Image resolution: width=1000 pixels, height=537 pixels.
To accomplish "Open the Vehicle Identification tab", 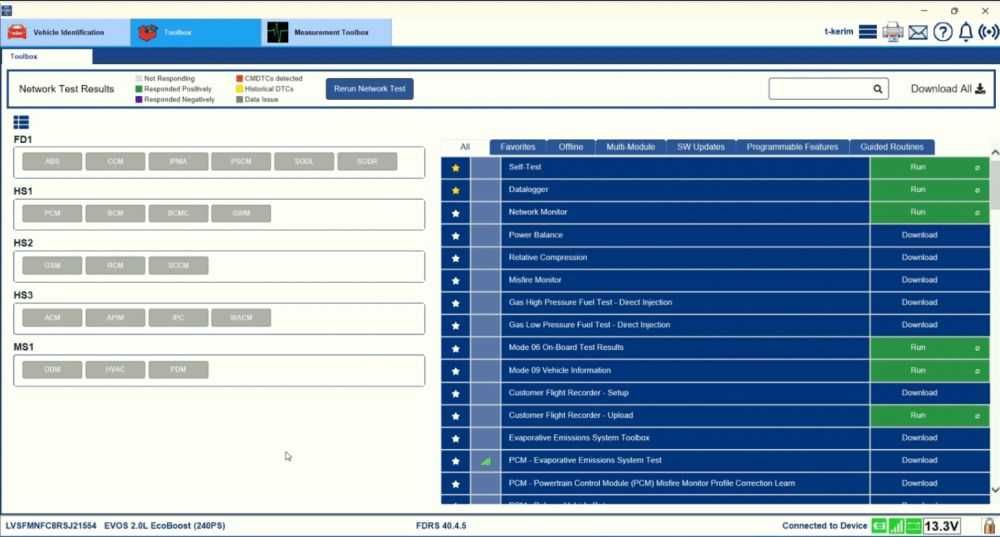I will pos(66,33).
